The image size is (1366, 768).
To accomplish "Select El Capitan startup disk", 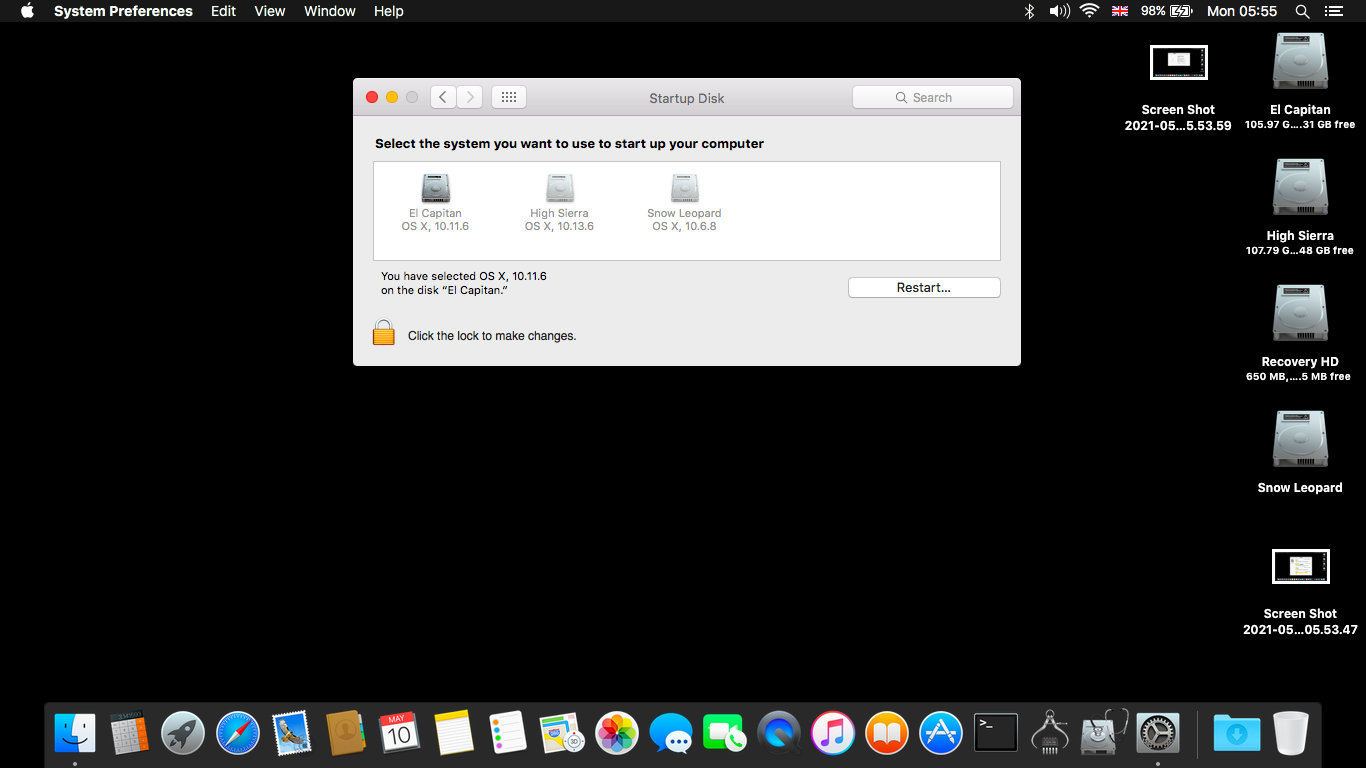I will pos(435,203).
